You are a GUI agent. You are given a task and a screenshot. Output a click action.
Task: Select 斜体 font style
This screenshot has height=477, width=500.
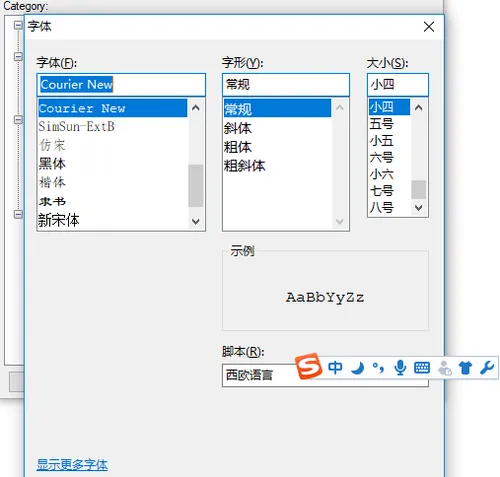pyautogui.click(x=277, y=128)
